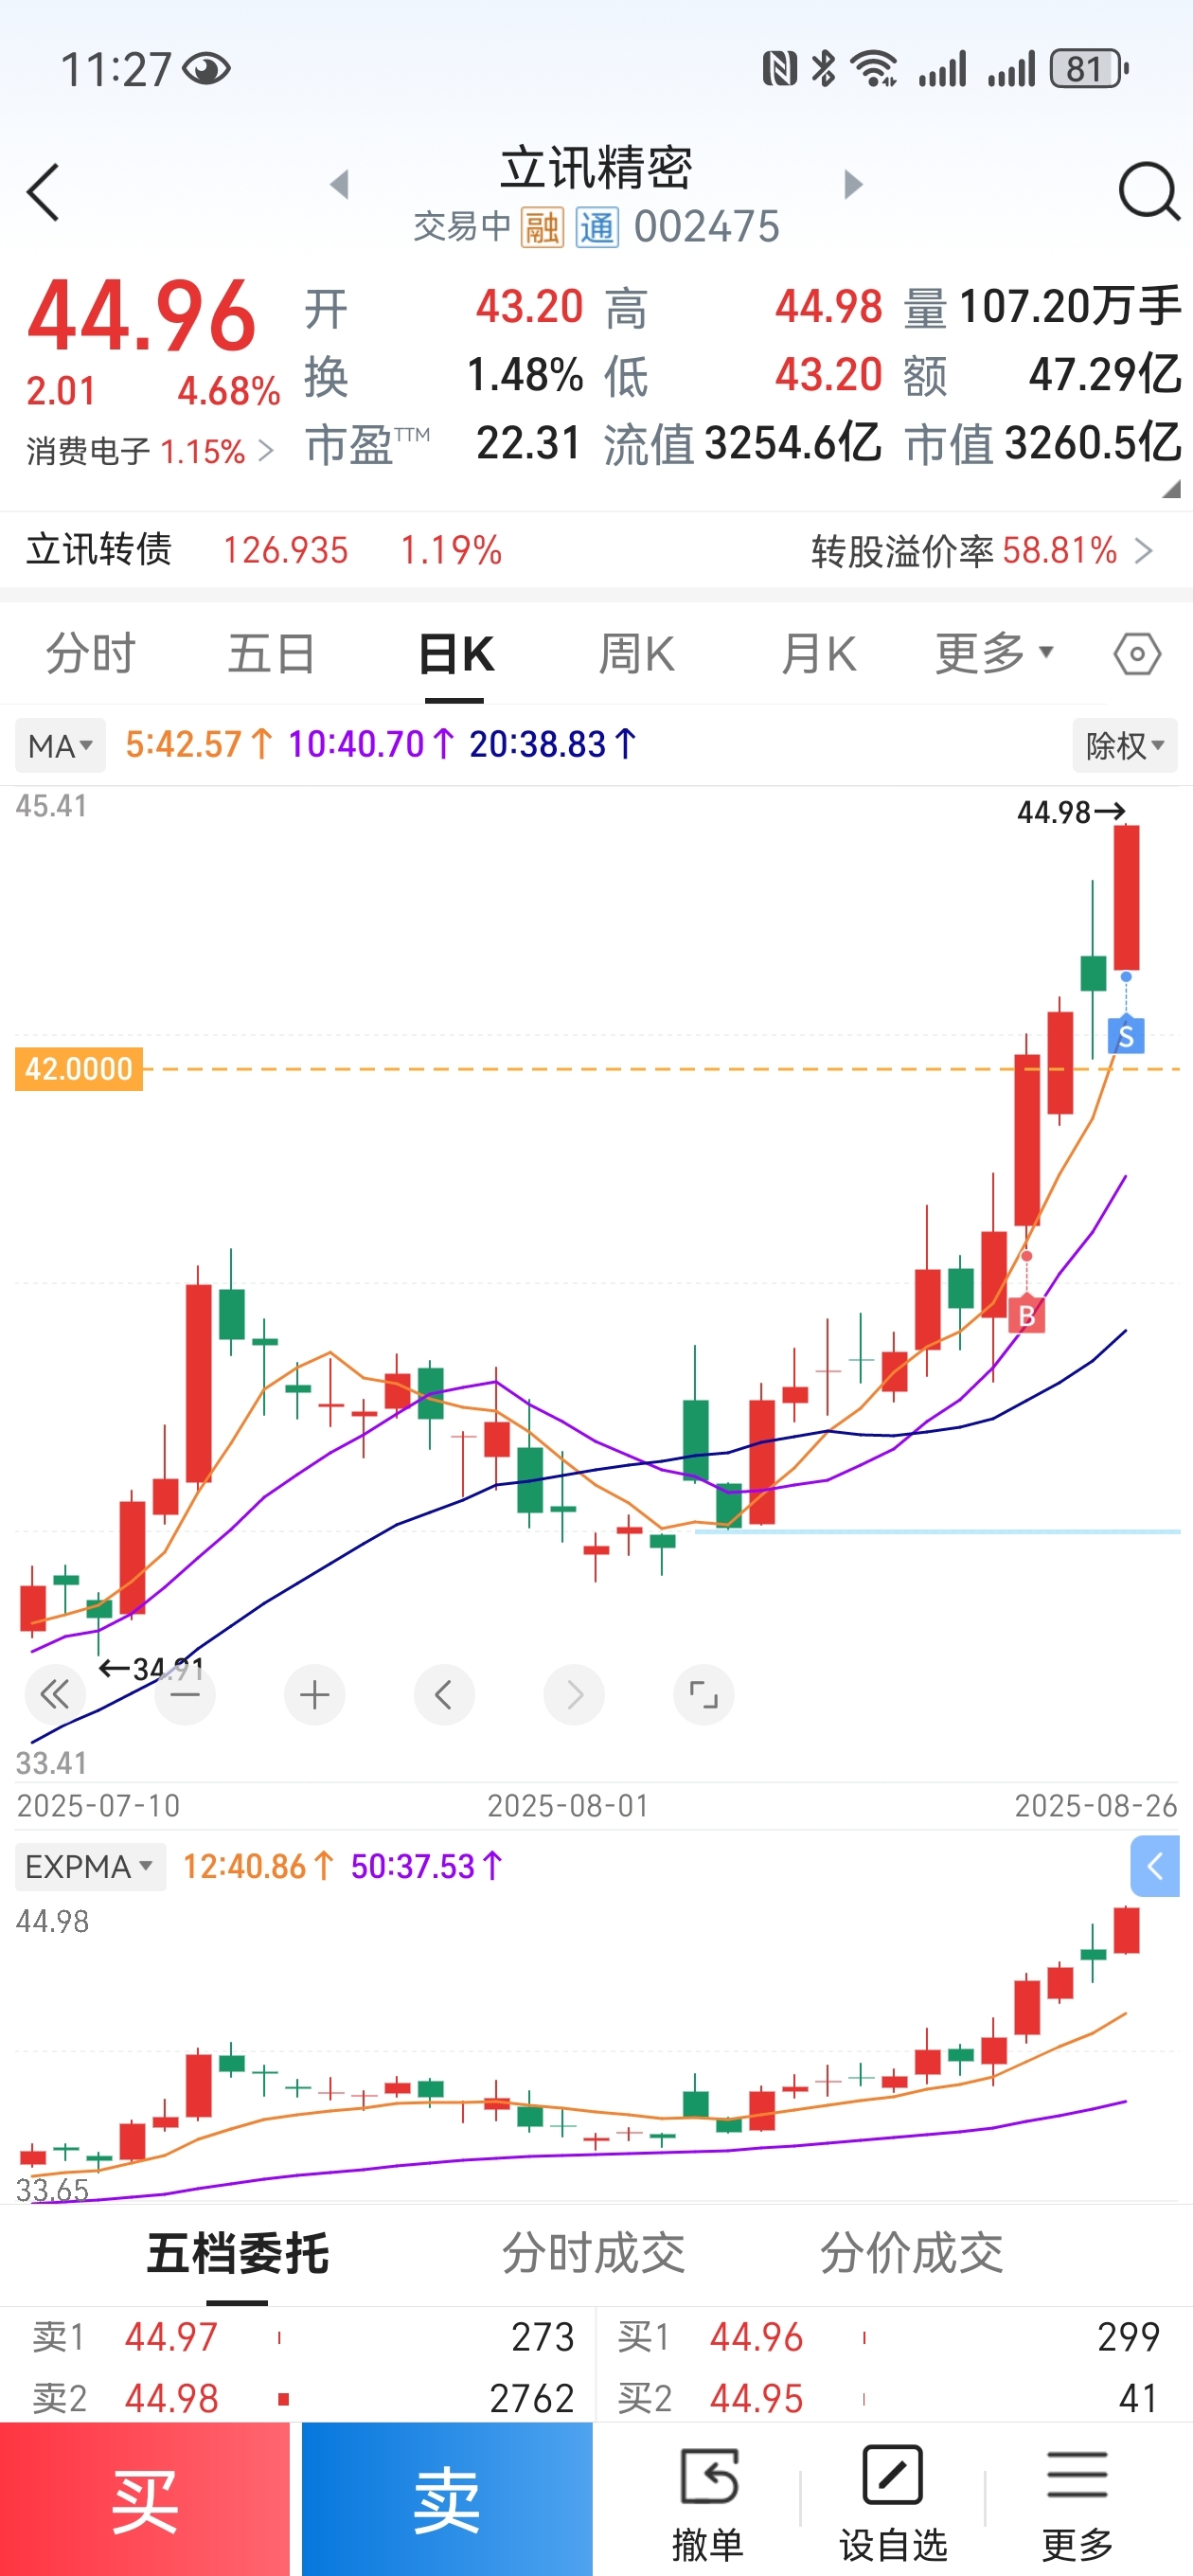
Task: Go back with the left arrow icon
Action: coord(43,192)
